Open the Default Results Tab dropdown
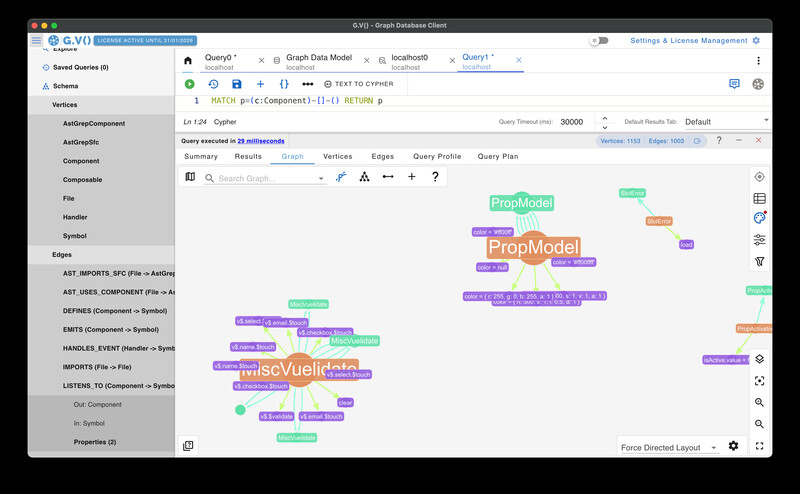 pos(727,121)
